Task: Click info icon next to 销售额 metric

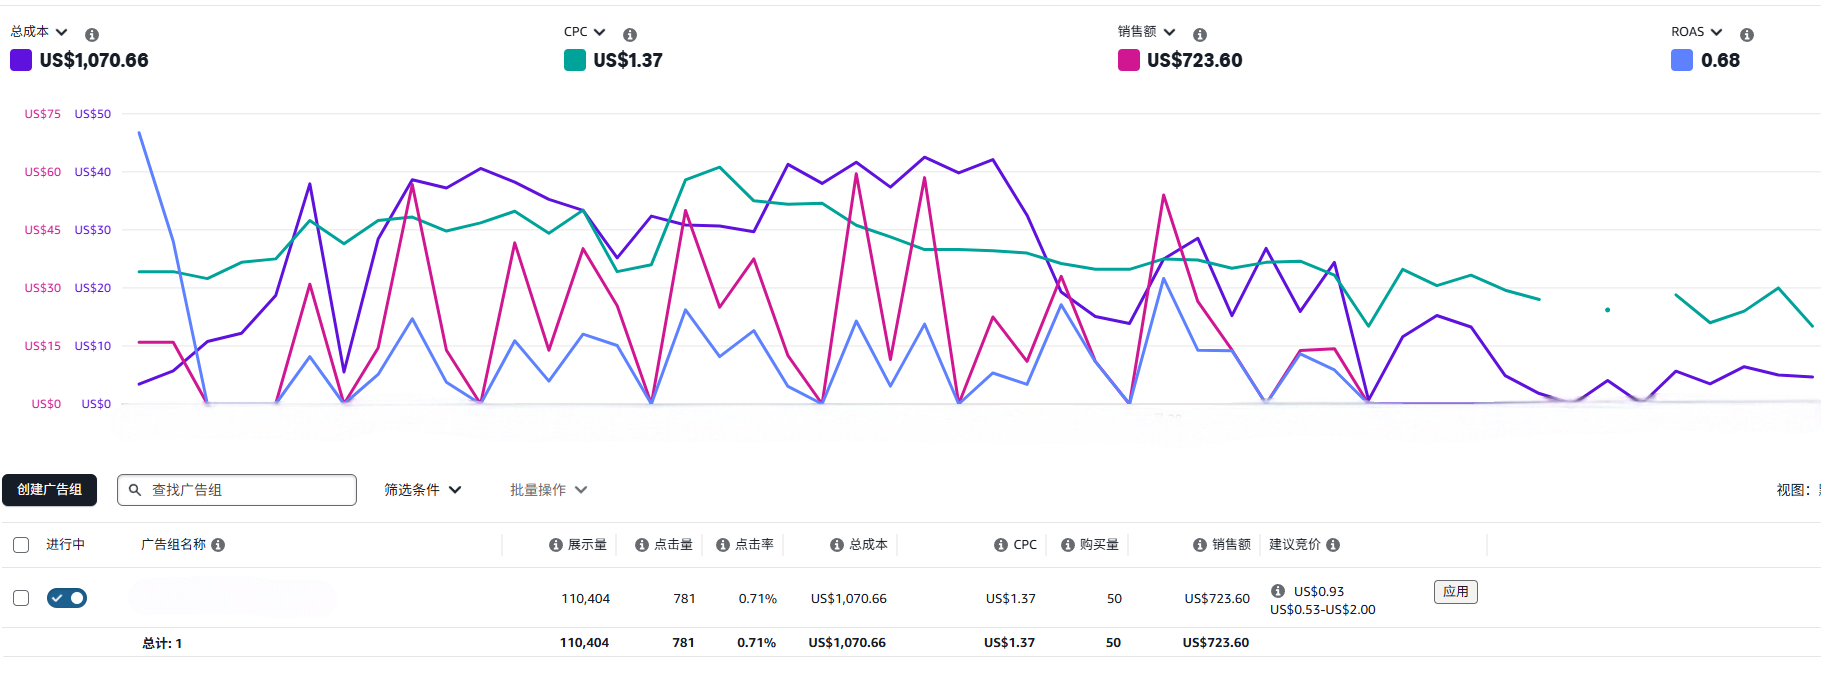Action: (1200, 35)
